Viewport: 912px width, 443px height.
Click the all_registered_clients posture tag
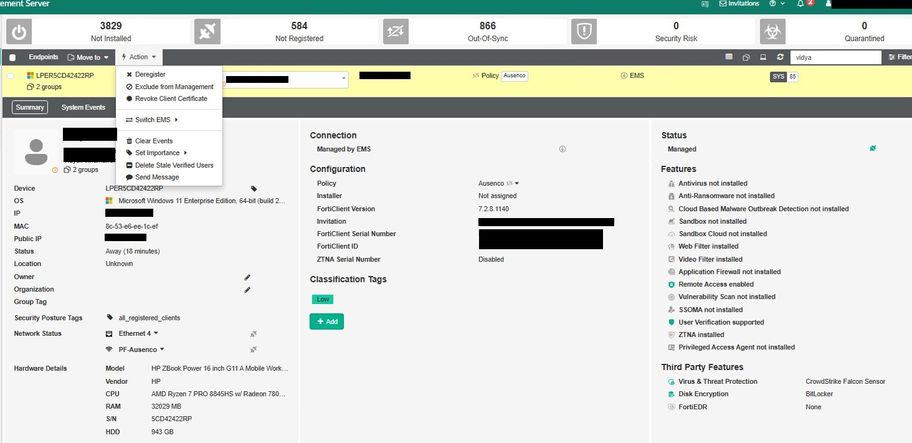point(149,318)
